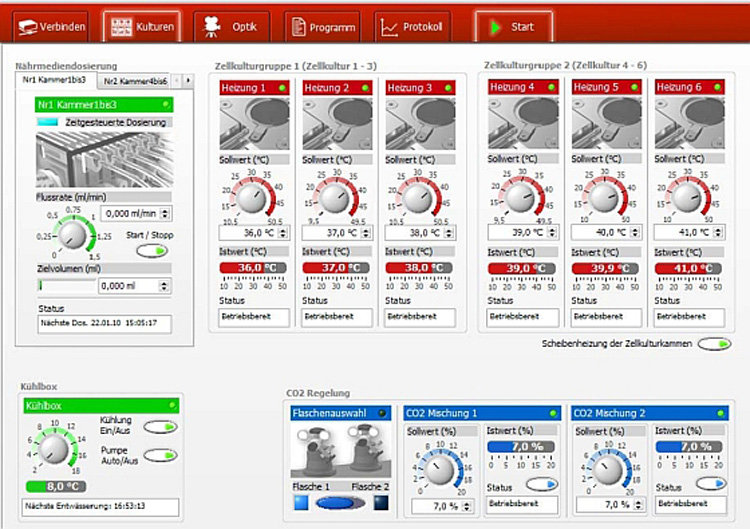Click the Heizung 5 hotplate image
The width and height of the screenshot is (750, 529).
coord(607,123)
